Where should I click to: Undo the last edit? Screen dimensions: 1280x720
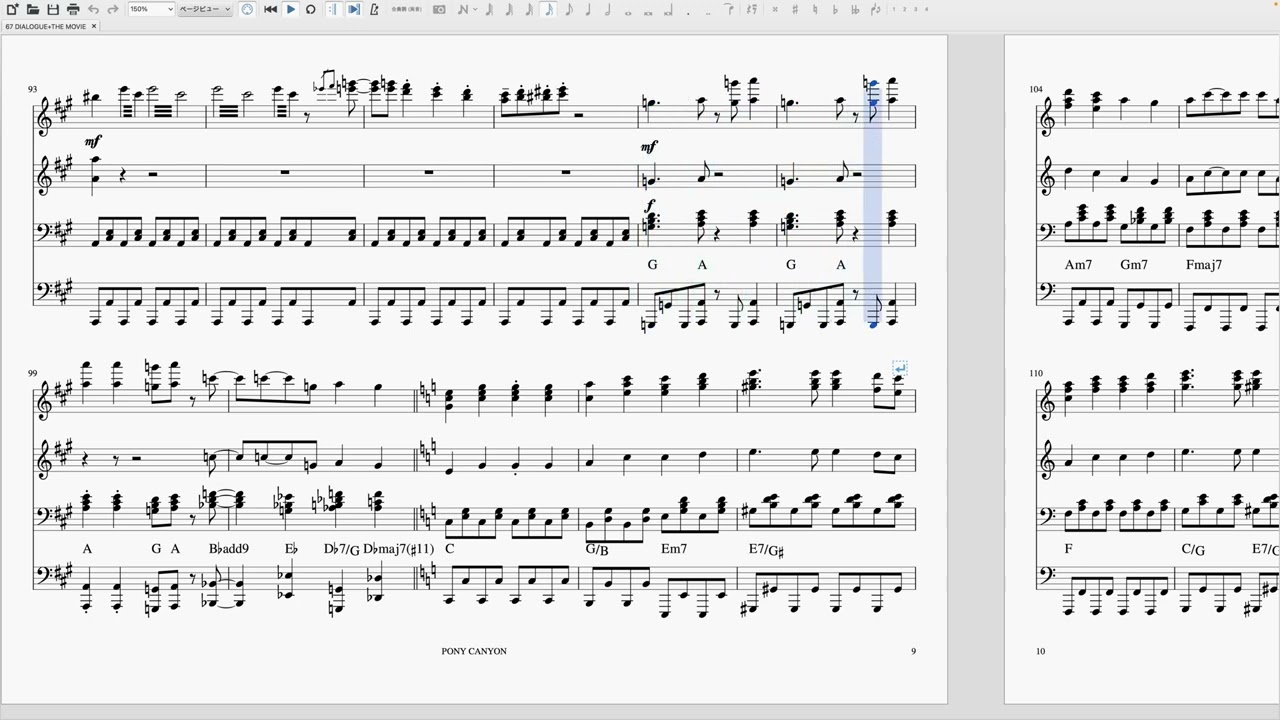tap(93, 9)
